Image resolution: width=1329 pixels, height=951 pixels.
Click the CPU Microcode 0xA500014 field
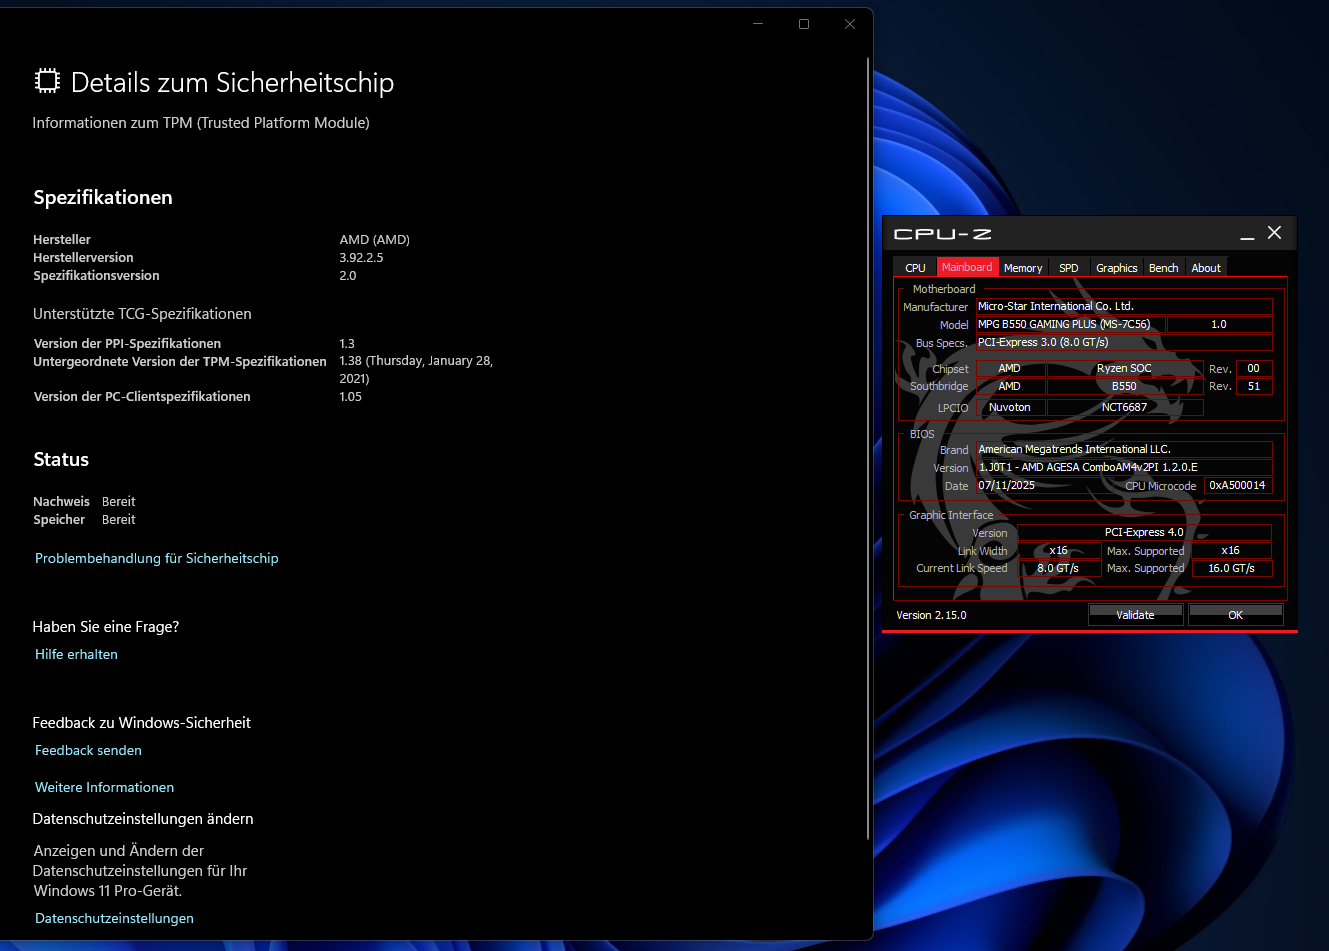(1239, 485)
